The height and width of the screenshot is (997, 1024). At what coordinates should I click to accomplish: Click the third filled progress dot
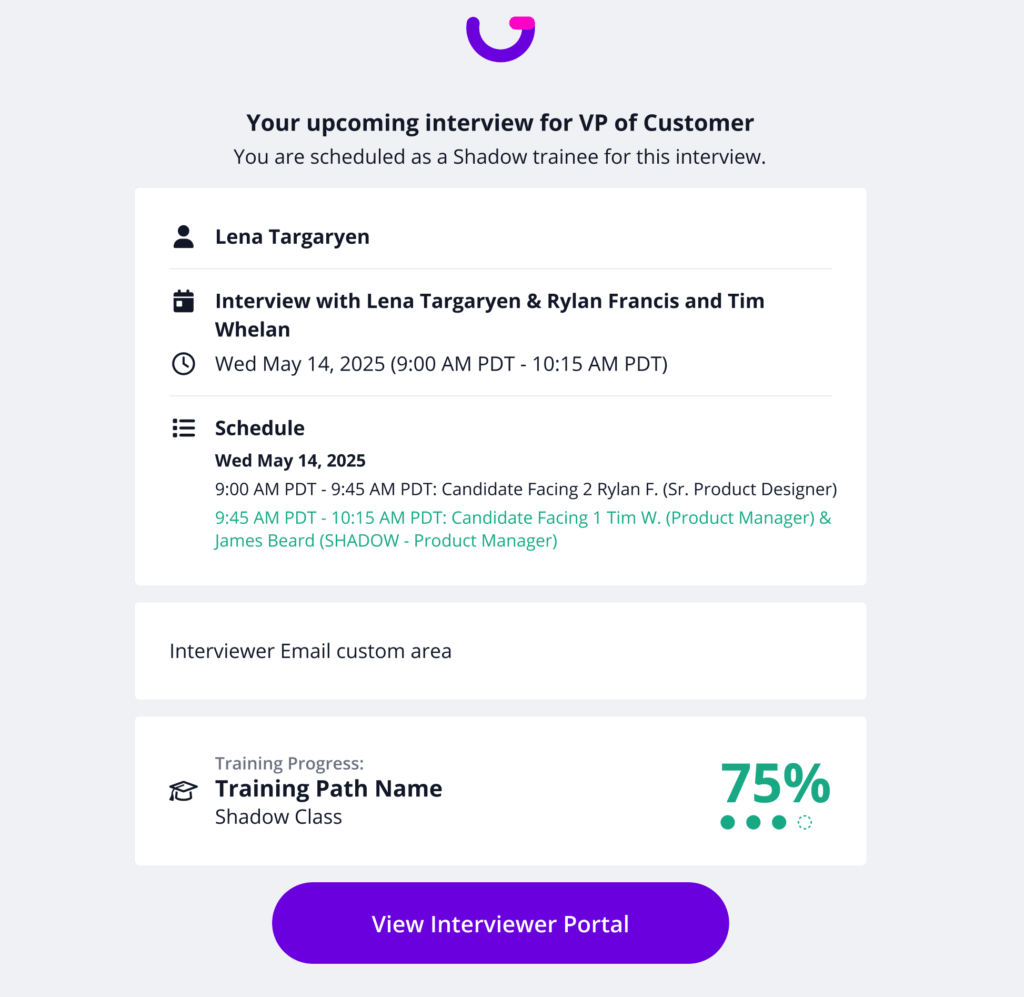tap(778, 822)
